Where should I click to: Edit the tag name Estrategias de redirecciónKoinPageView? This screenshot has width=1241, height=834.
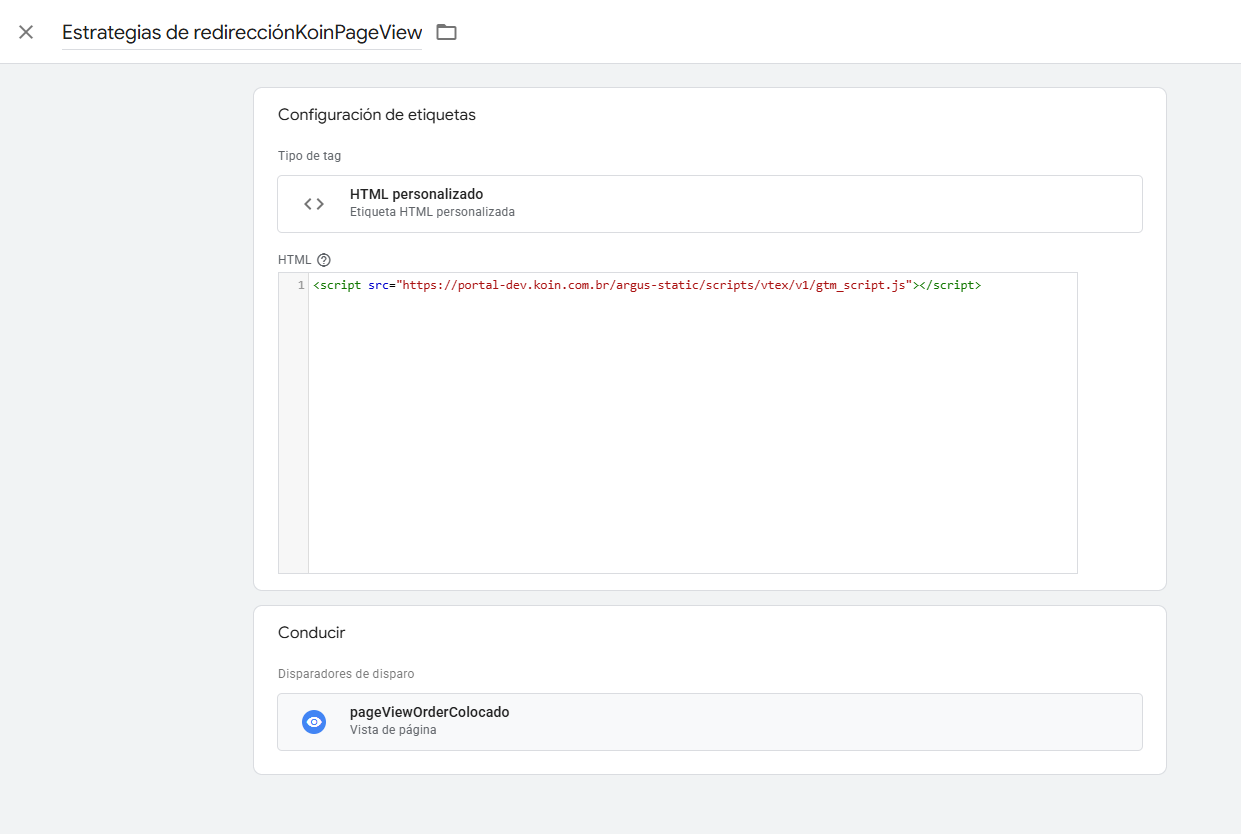coord(242,32)
